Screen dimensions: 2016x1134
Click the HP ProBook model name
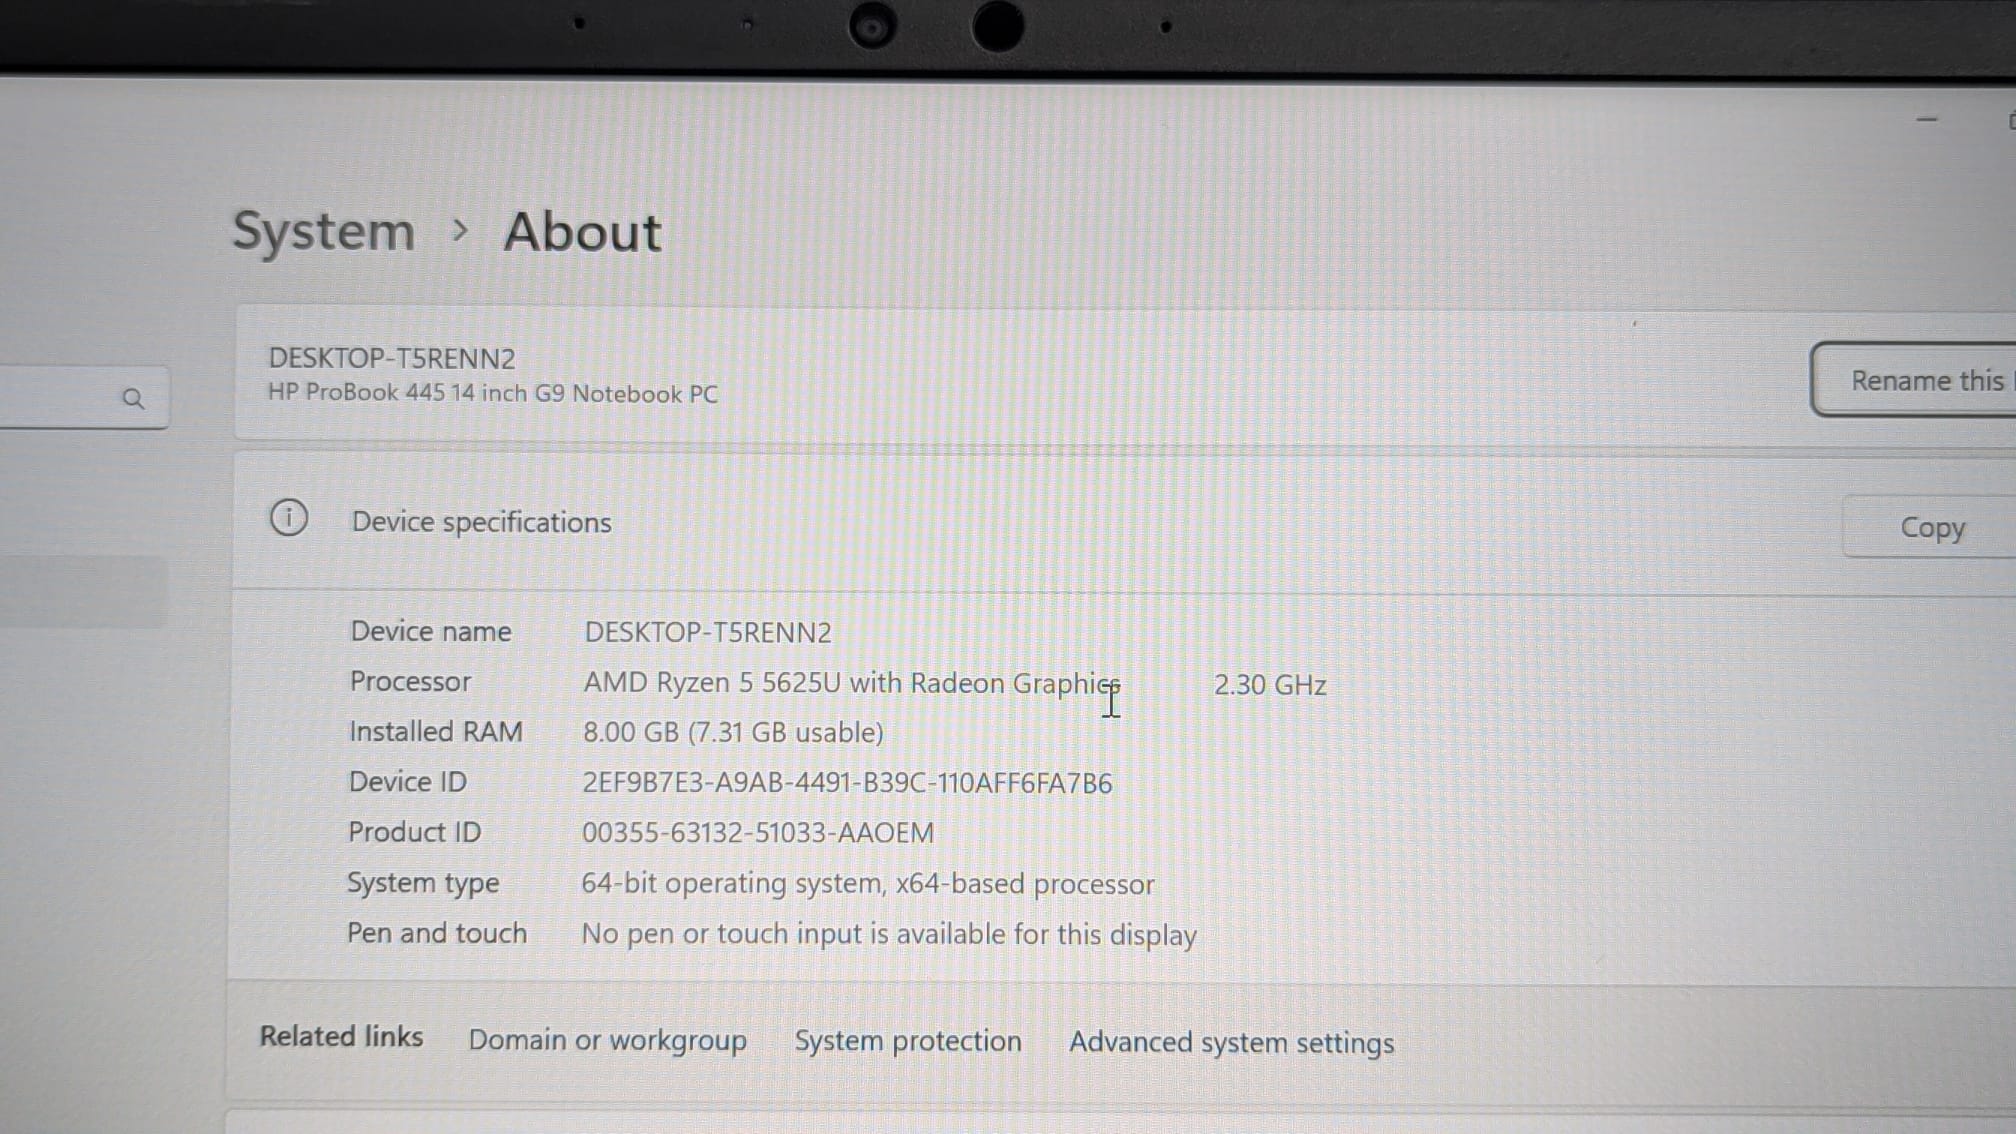492,394
